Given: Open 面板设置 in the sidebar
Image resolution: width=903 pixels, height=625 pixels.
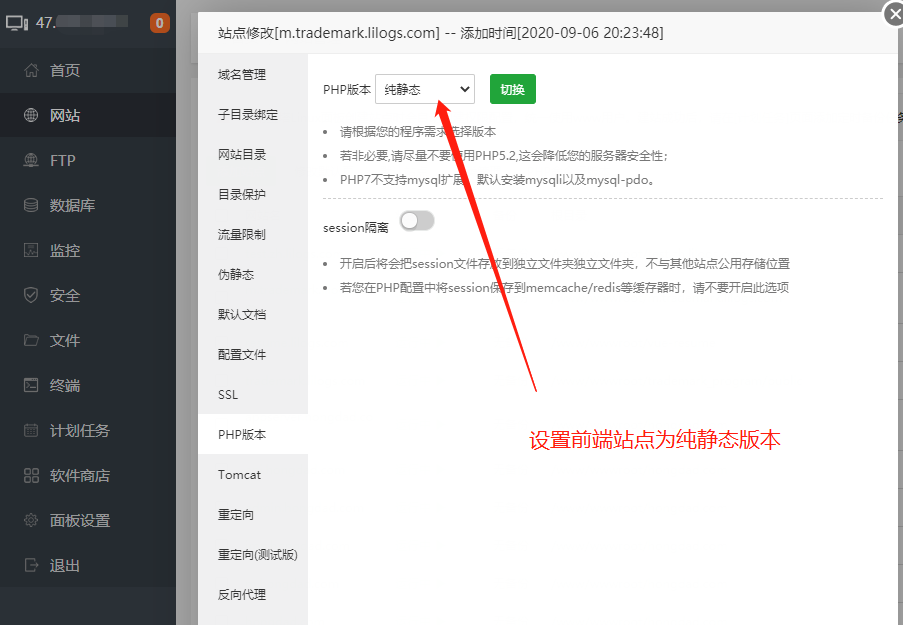Looking at the screenshot, I should [80, 521].
